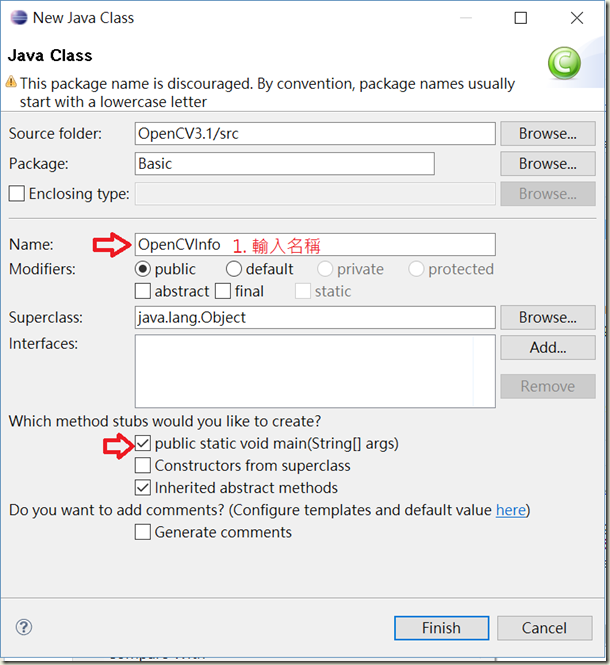Viewport: 610px width, 665px height.
Task: Click the Source folder input field
Action: [x=315, y=134]
